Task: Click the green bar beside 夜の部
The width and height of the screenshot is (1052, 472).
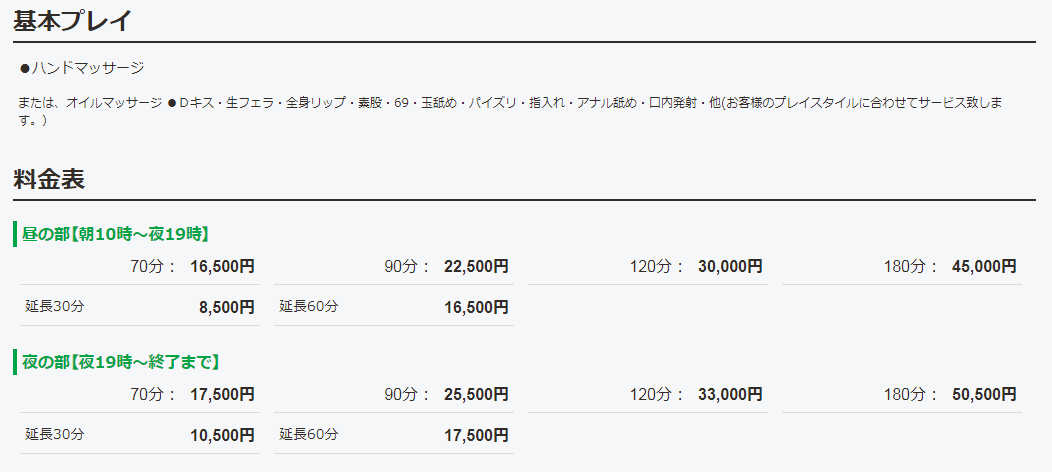Action: pos(15,361)
